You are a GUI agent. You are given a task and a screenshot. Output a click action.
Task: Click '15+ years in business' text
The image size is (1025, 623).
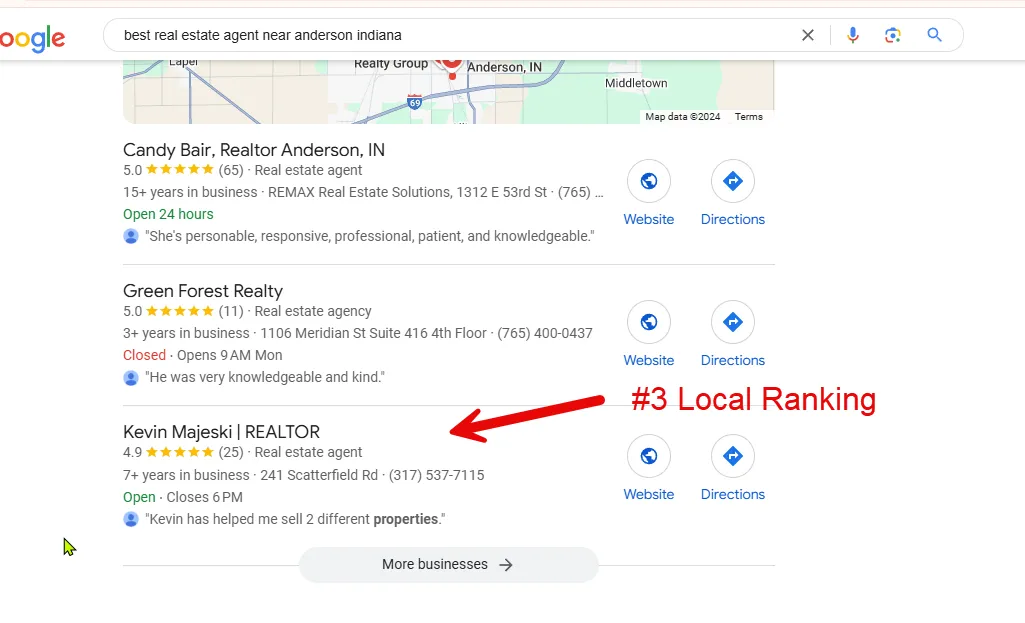point(190,192)
